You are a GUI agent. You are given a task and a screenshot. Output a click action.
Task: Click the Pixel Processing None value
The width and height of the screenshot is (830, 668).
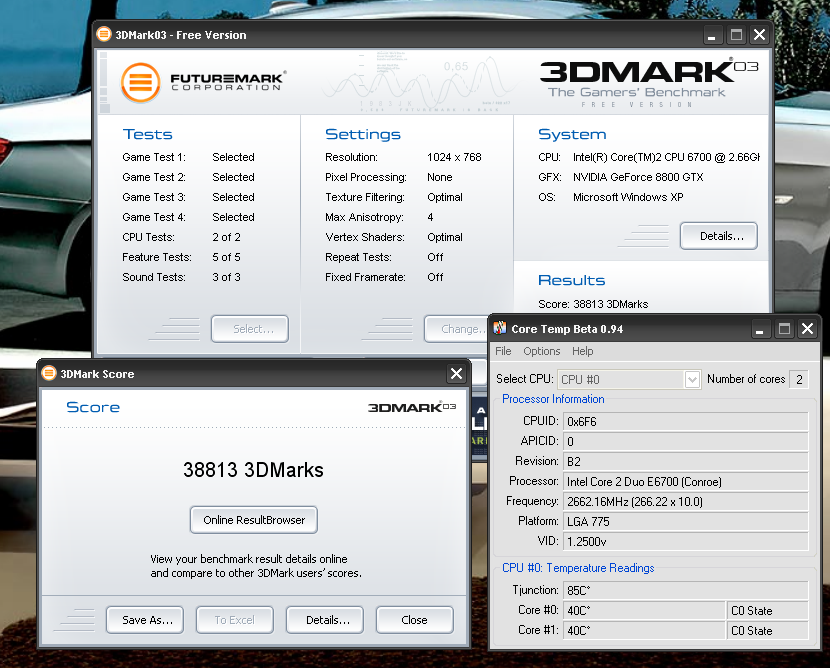point(440,177)
